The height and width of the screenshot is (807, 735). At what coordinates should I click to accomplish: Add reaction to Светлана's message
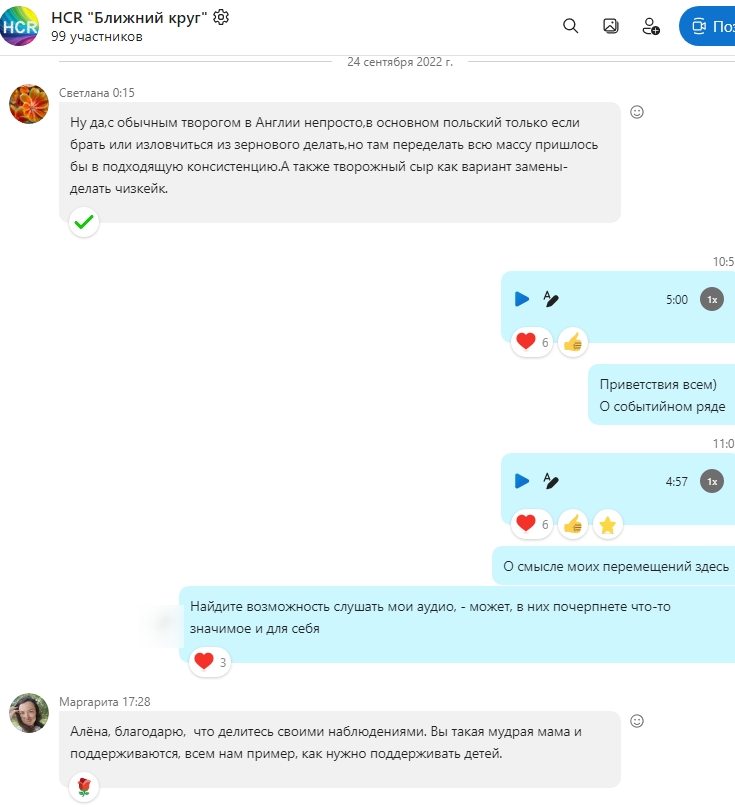[637, 112]
